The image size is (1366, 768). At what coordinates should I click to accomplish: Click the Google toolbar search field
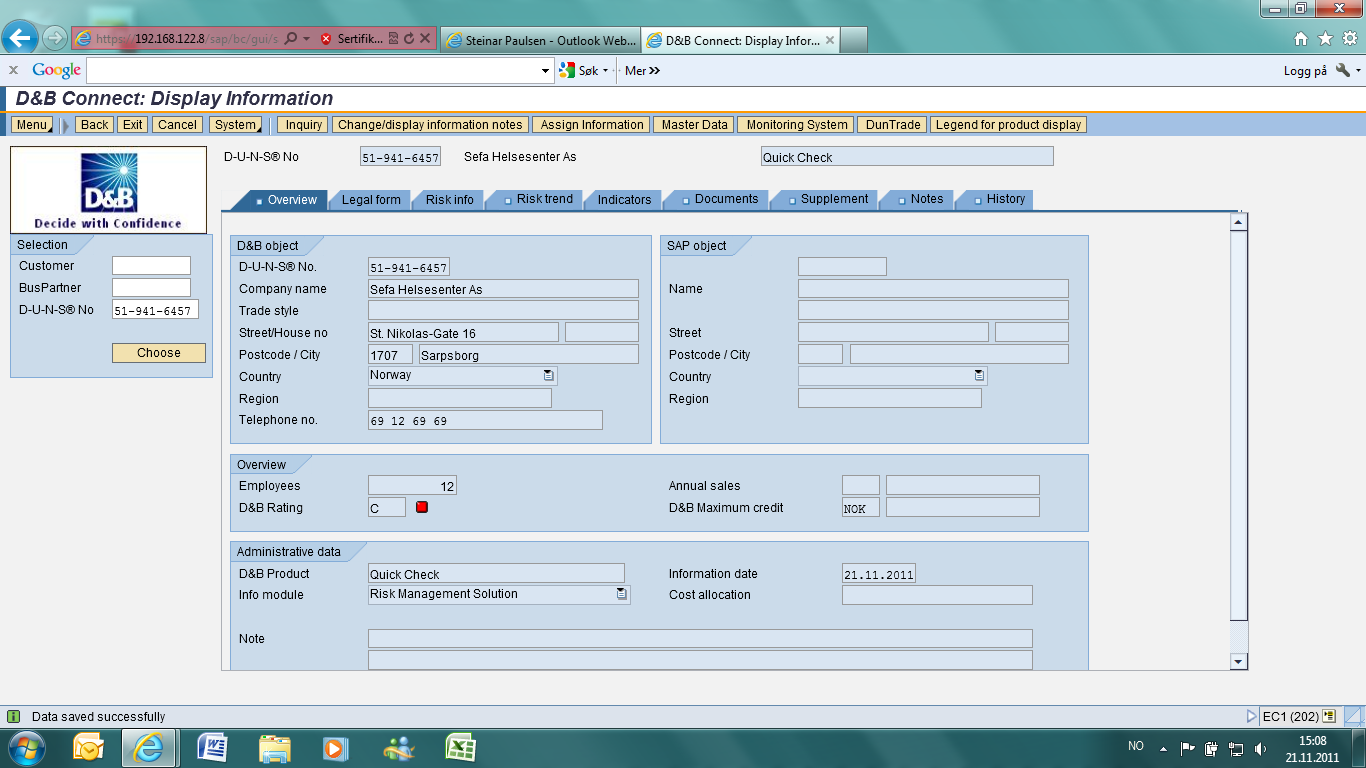[313, 70]
